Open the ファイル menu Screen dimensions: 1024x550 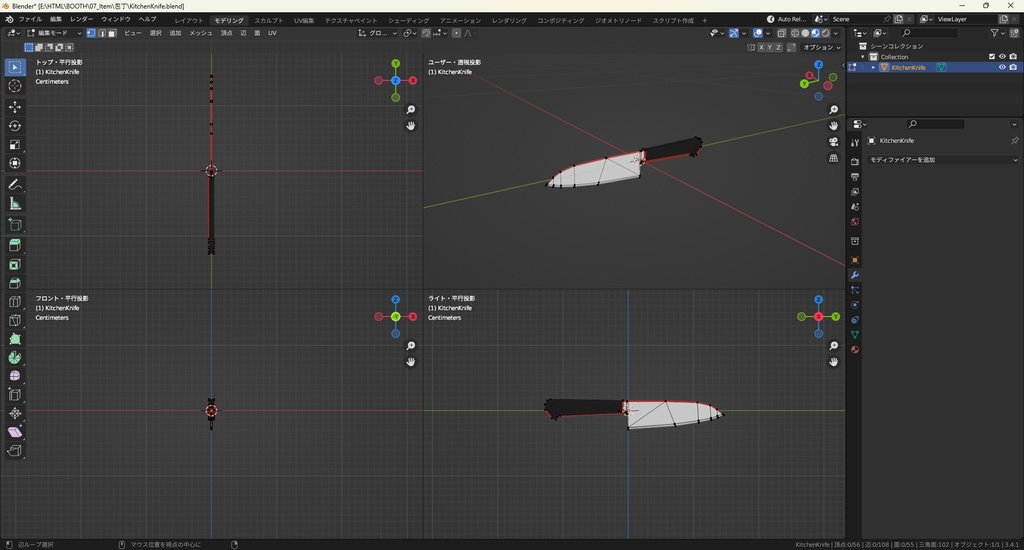pyautogui.click(x=30, y=20)
